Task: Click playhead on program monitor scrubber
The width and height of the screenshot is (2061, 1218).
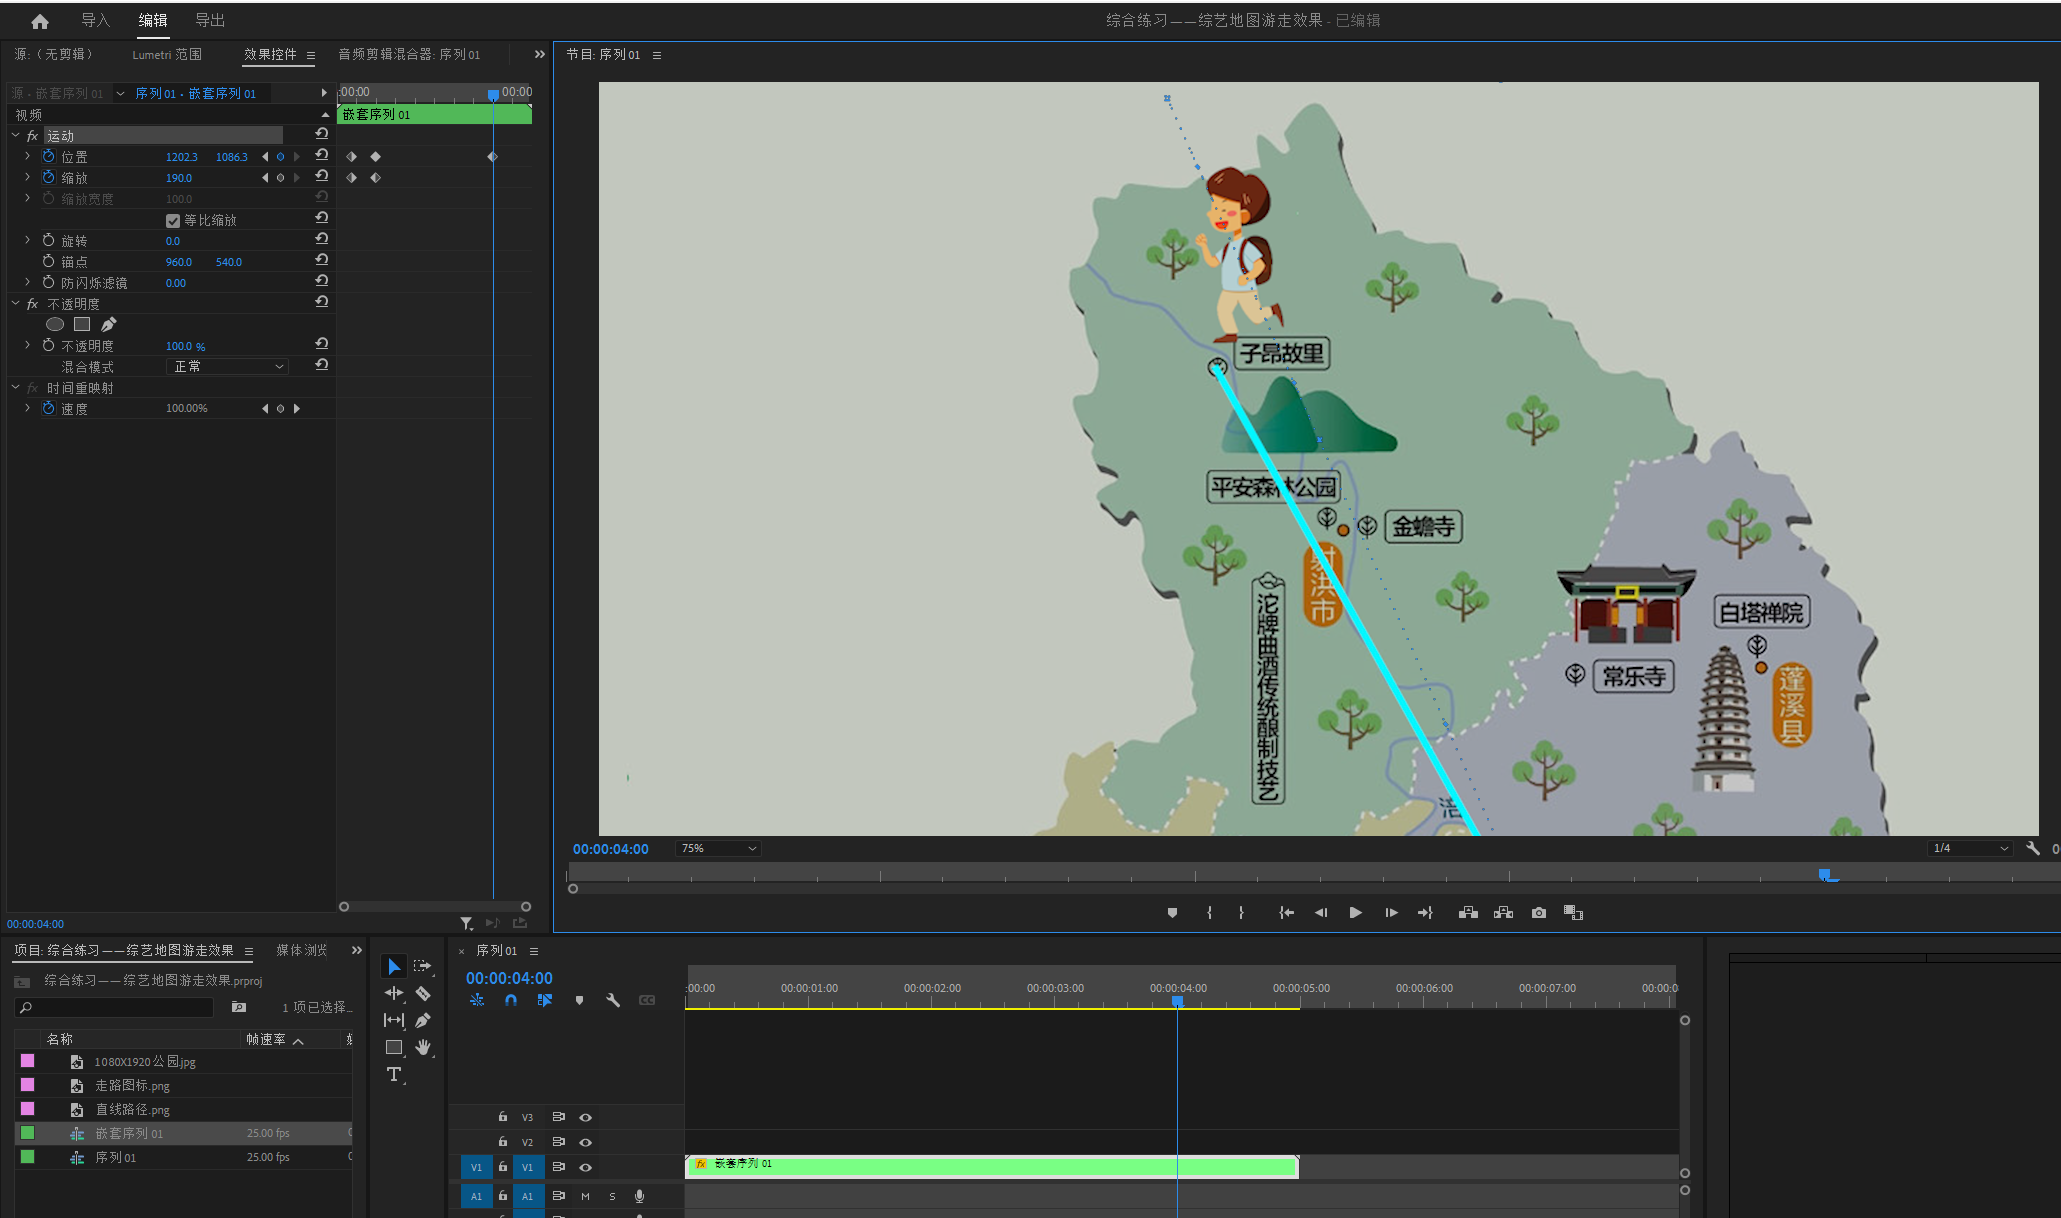Action: coord(1824,875)
